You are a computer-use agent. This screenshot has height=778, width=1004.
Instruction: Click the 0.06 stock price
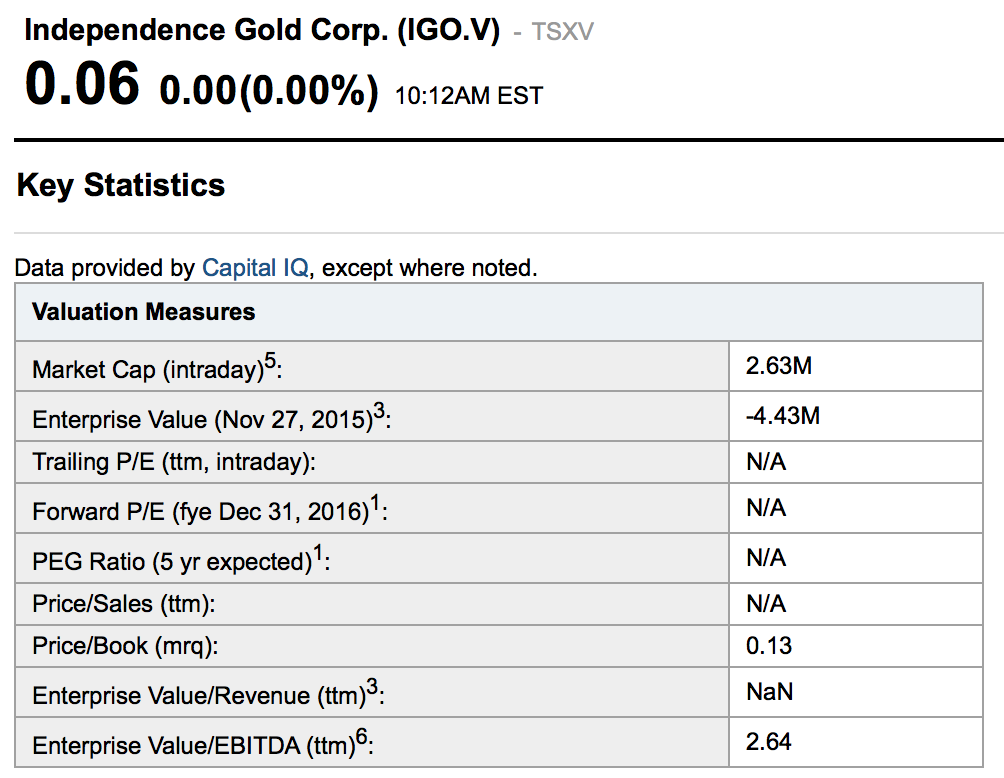point(82,84)
